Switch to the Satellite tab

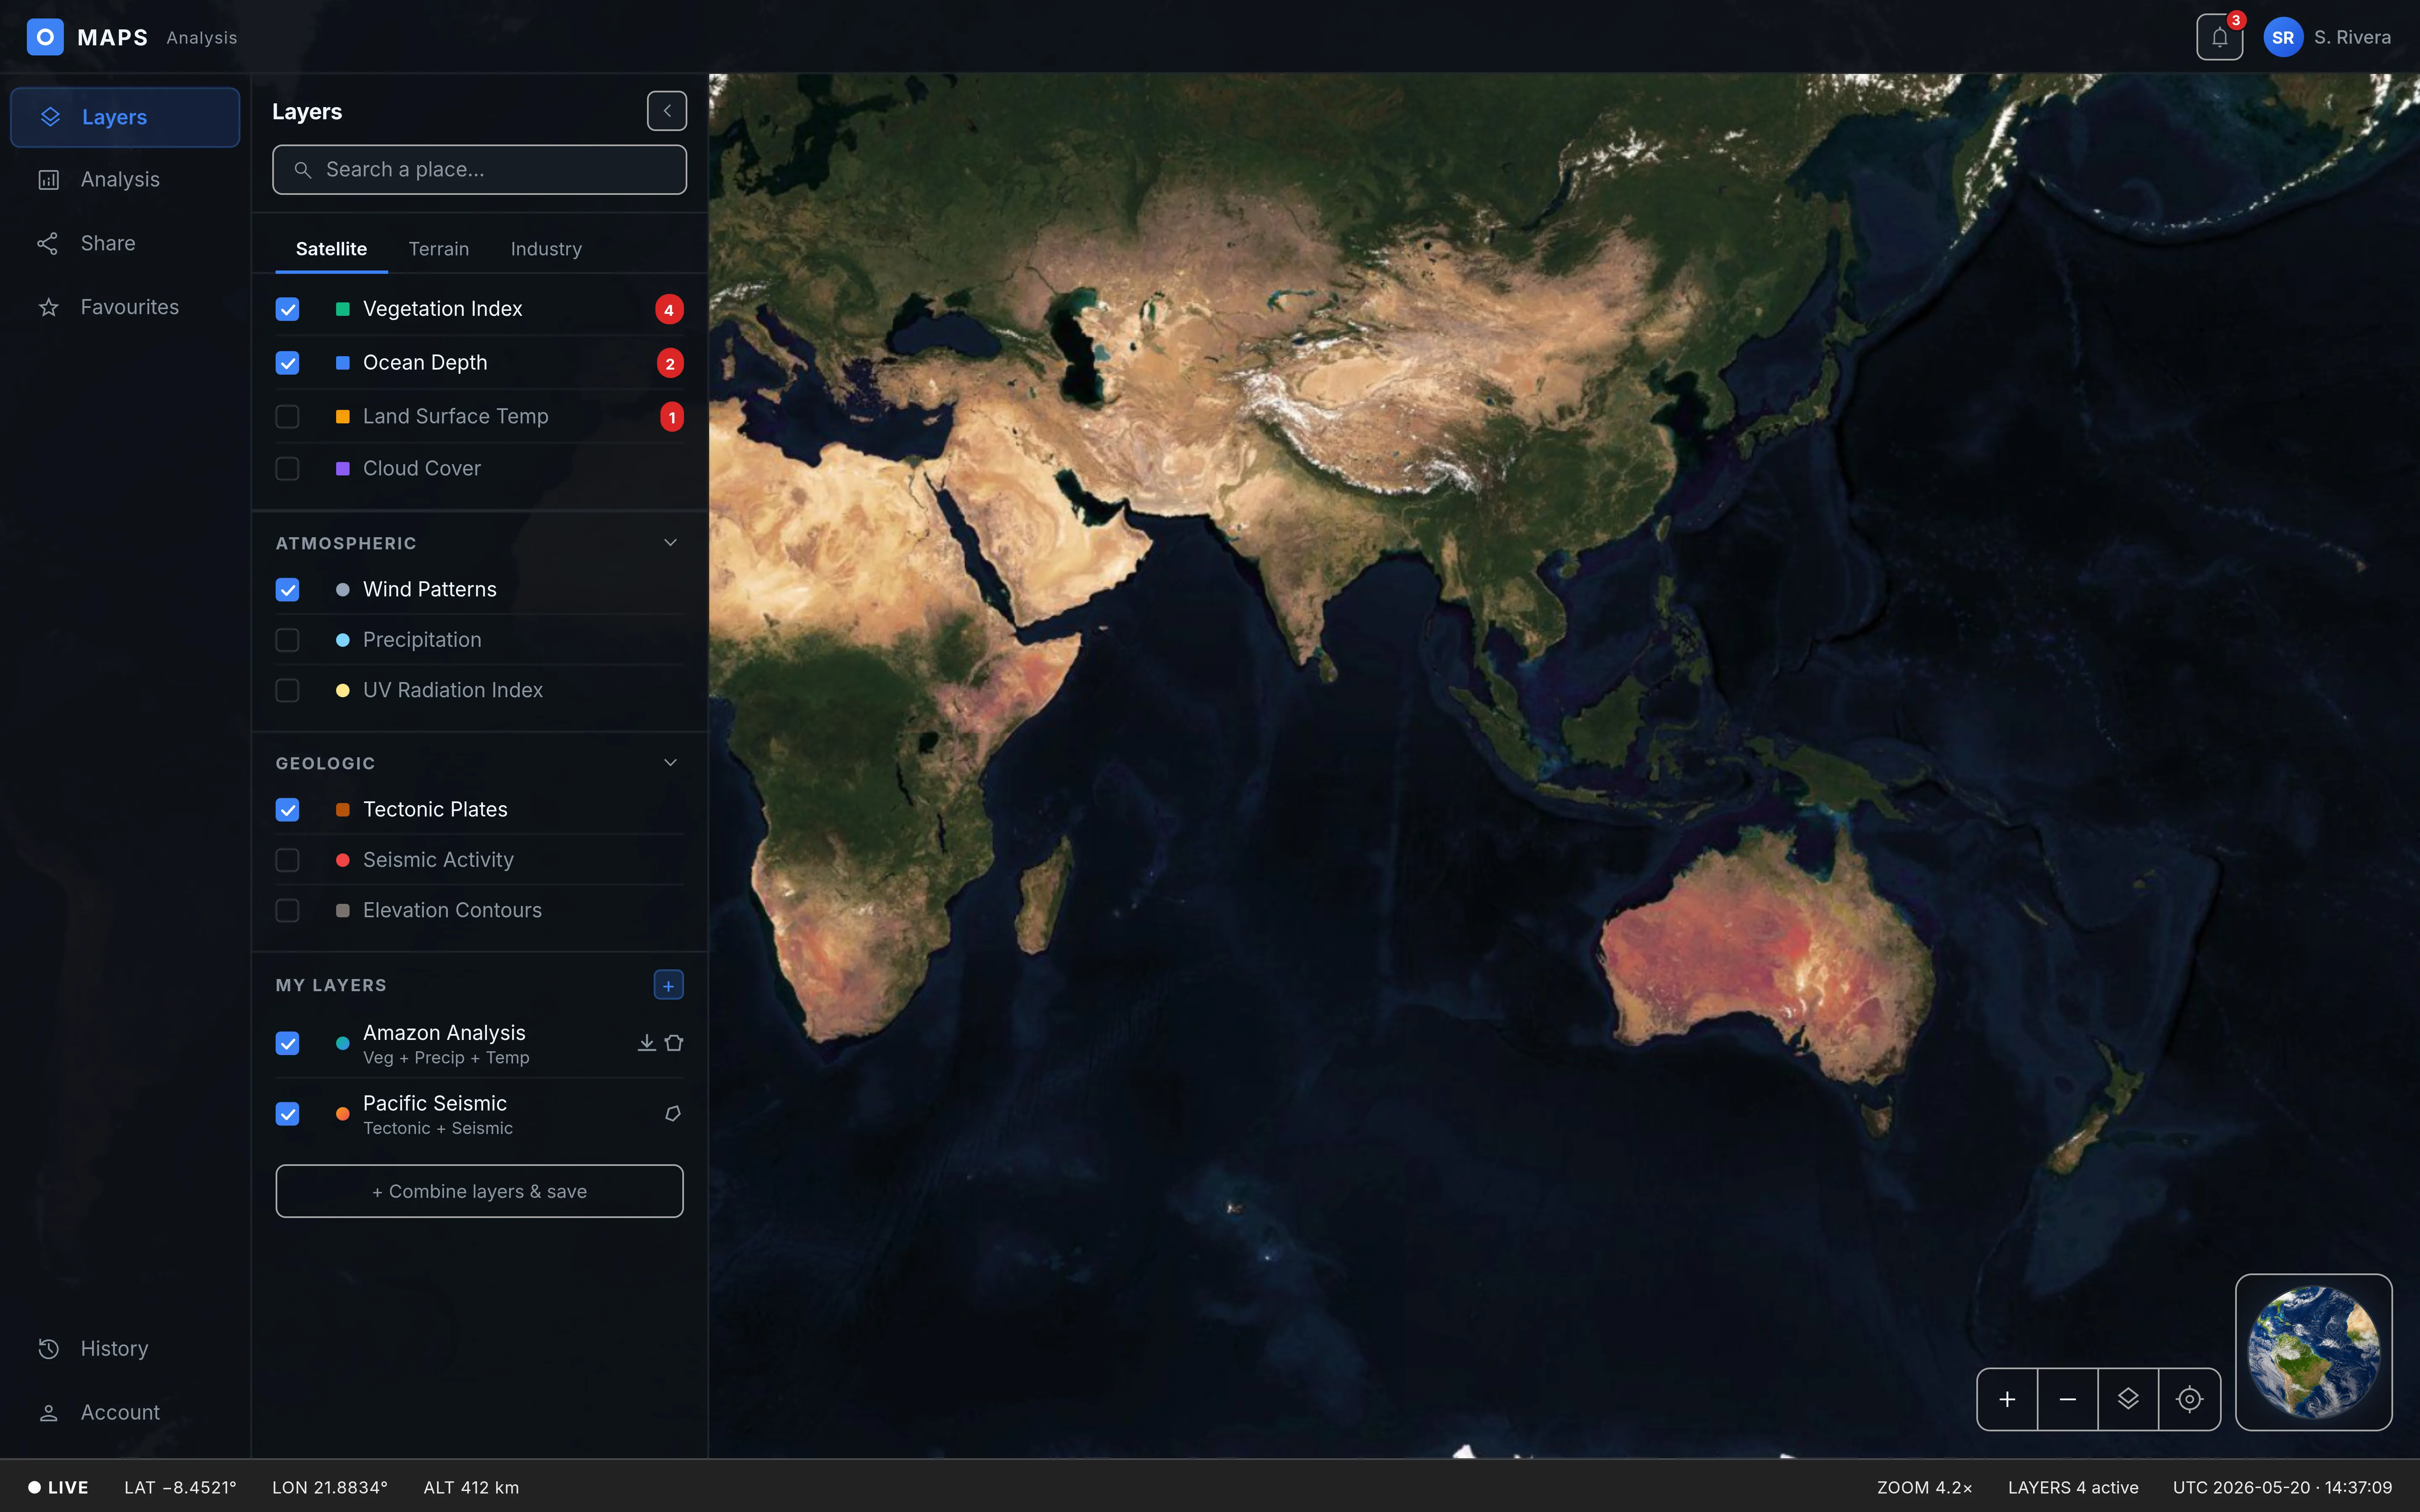[x=331, y=249]
